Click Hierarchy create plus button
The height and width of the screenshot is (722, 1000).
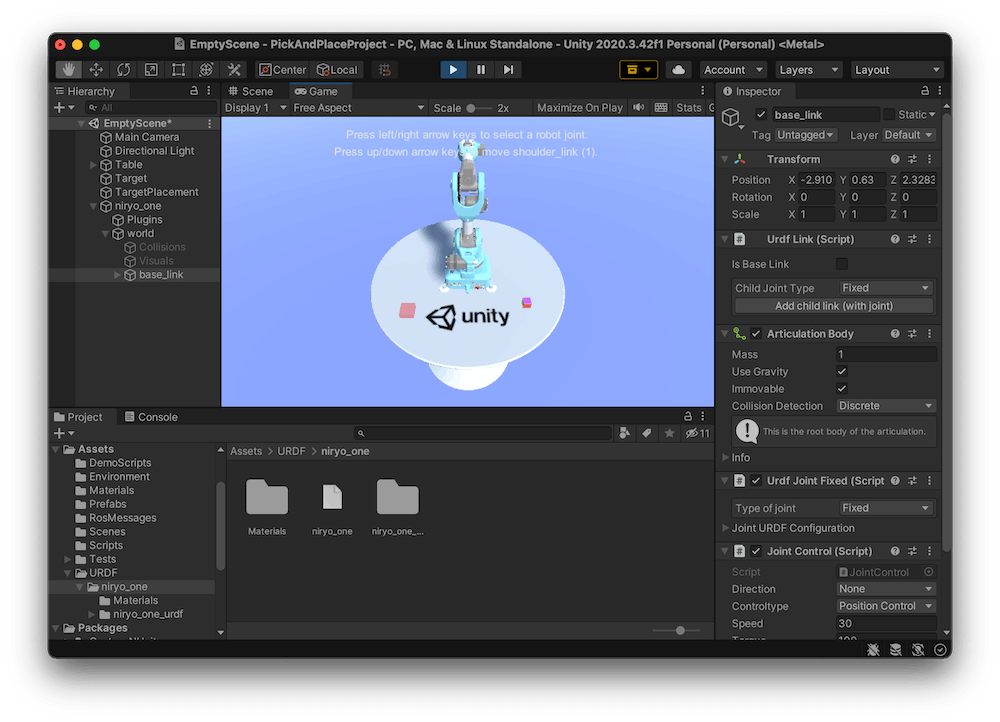click(64, 108)
